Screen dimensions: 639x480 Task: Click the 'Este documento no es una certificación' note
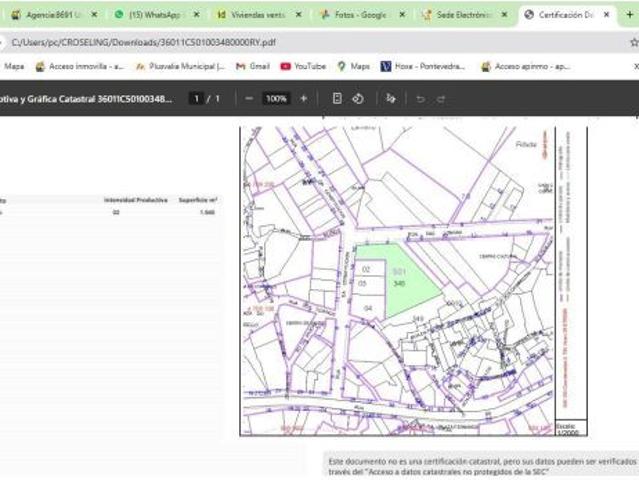click(x=482, y=467)
